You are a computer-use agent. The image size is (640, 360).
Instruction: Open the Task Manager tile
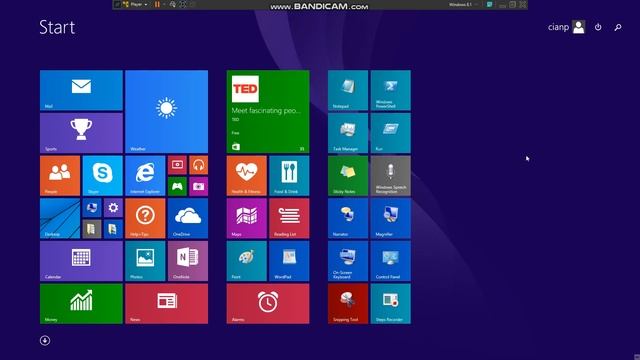(x=348, y=133)
